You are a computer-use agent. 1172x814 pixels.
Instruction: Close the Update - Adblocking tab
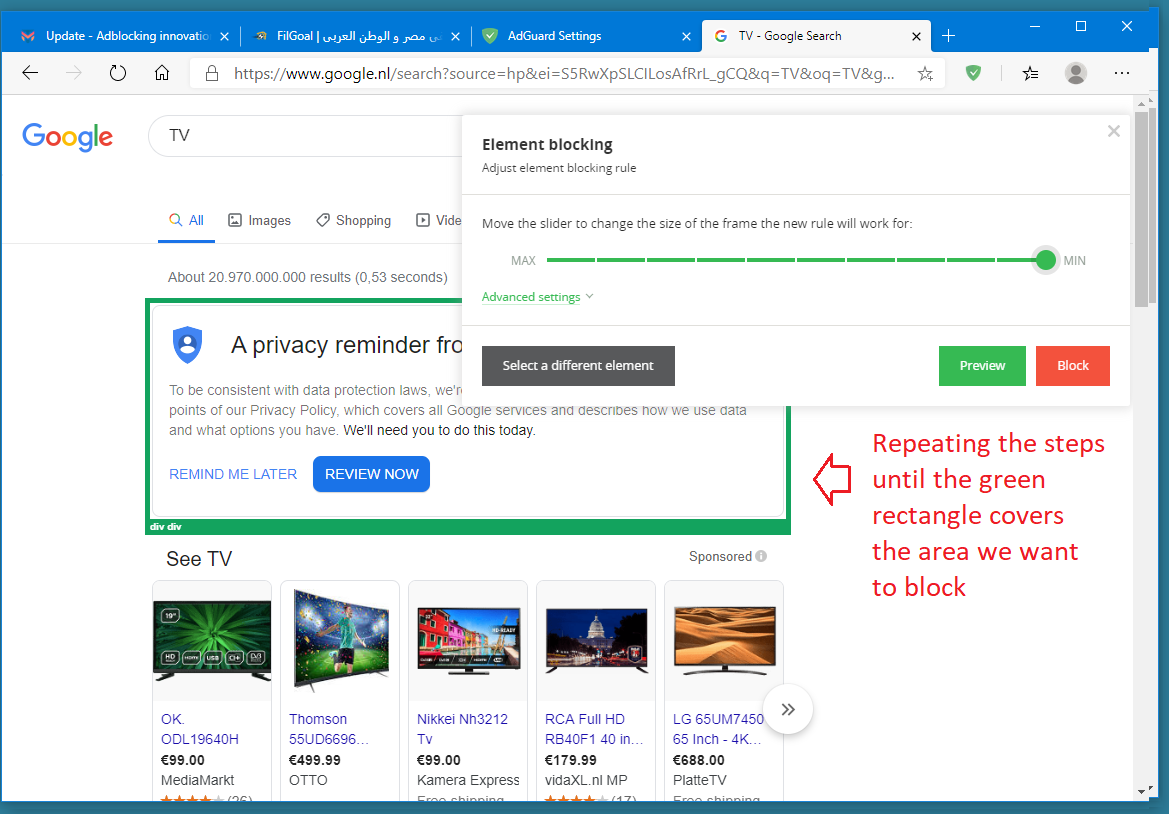pos(224,36)
